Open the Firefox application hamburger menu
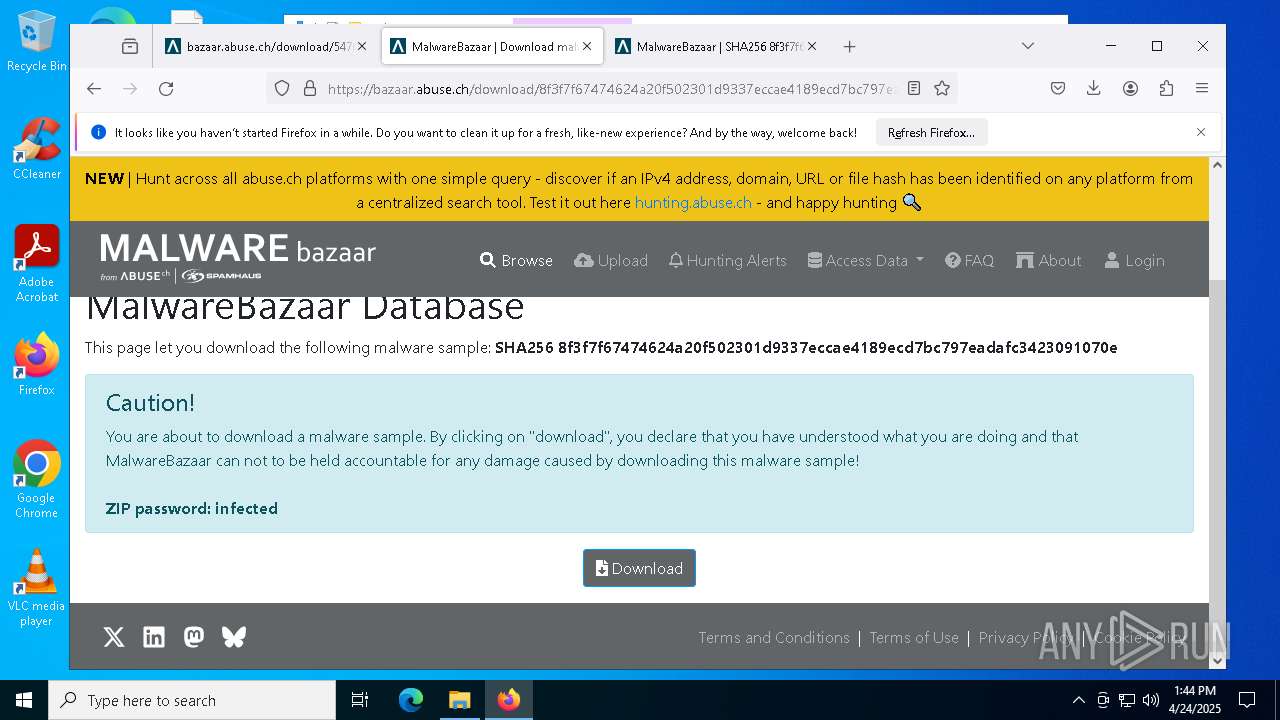Image resolution: width=1280 pixels, height=720 pixels. (x=1202, y=88)
